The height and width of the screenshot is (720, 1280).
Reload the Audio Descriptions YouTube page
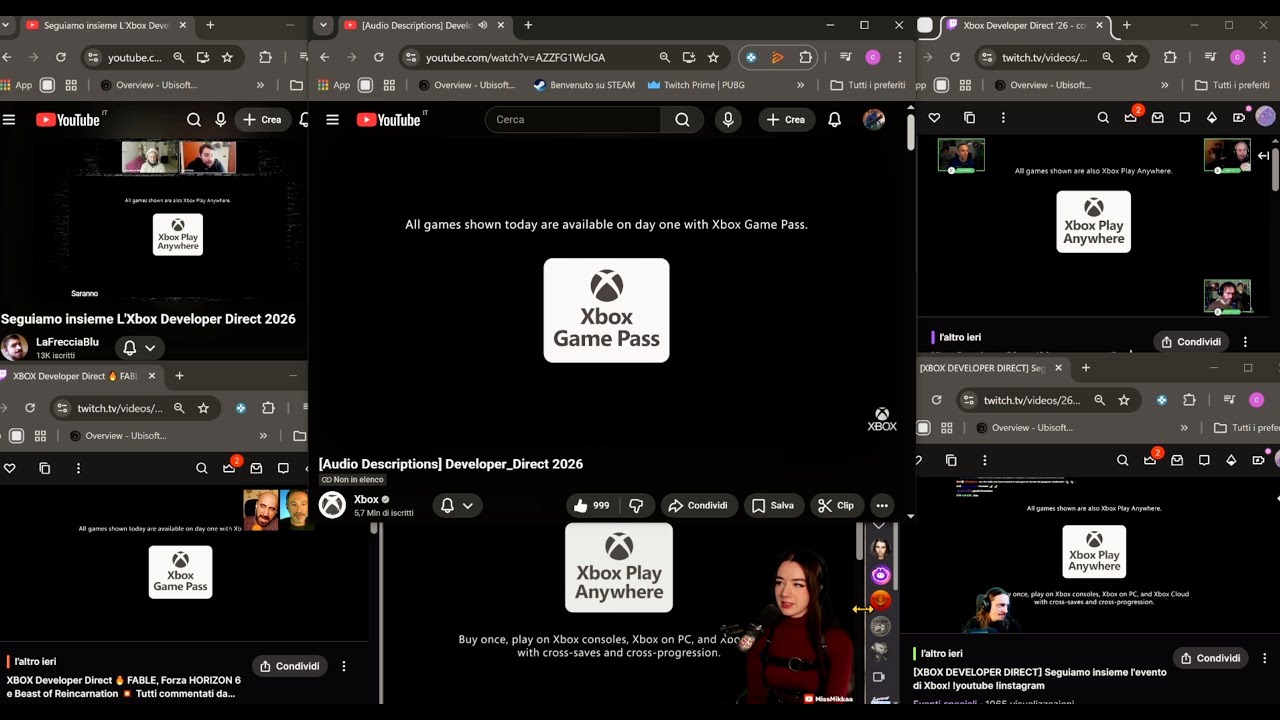tap(379, 58)
